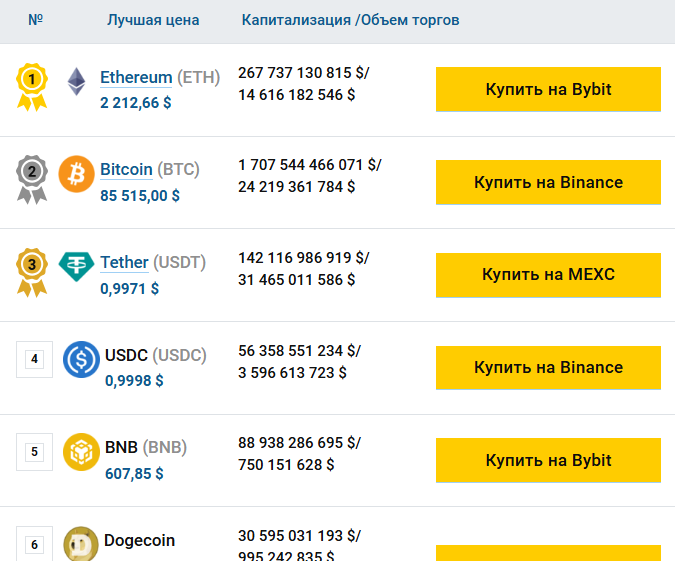The width and height of the screenshot is (675, 561).
Task: Sort by Капитализация /Объем торгов header
Action: pyautogui.click(x=350, y=20)
